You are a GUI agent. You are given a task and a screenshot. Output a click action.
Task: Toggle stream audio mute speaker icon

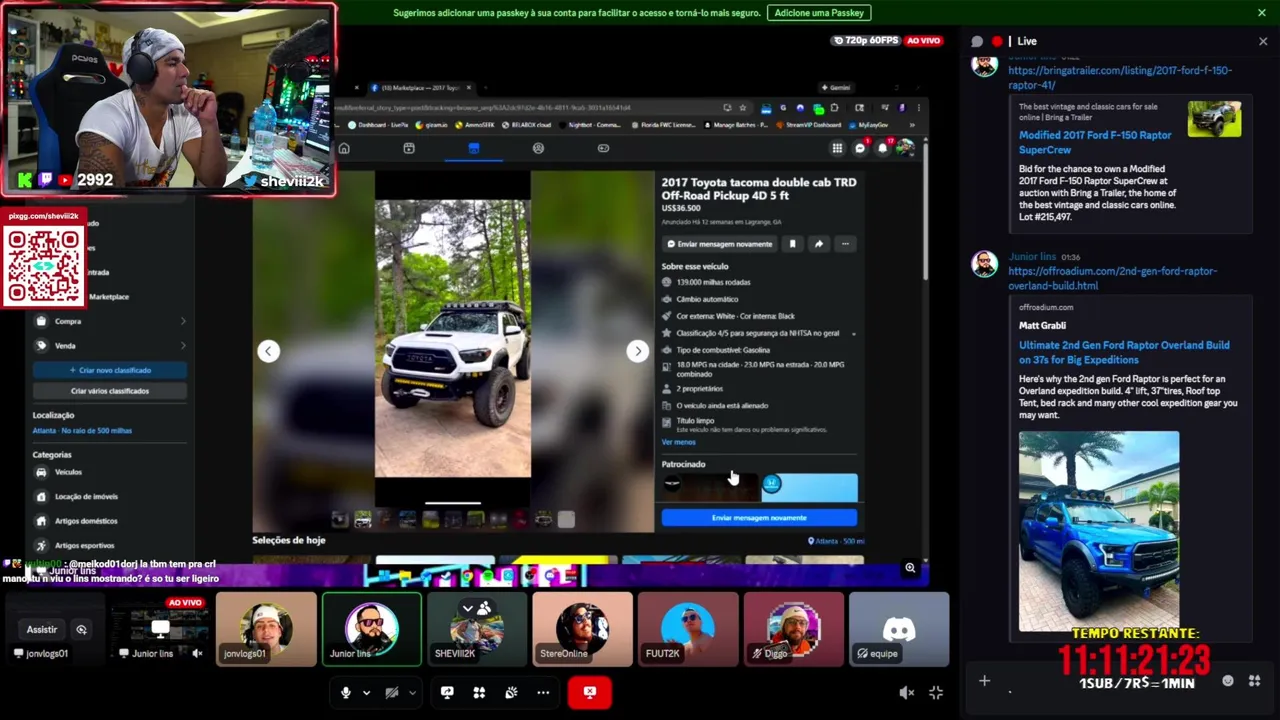point(906,692)
